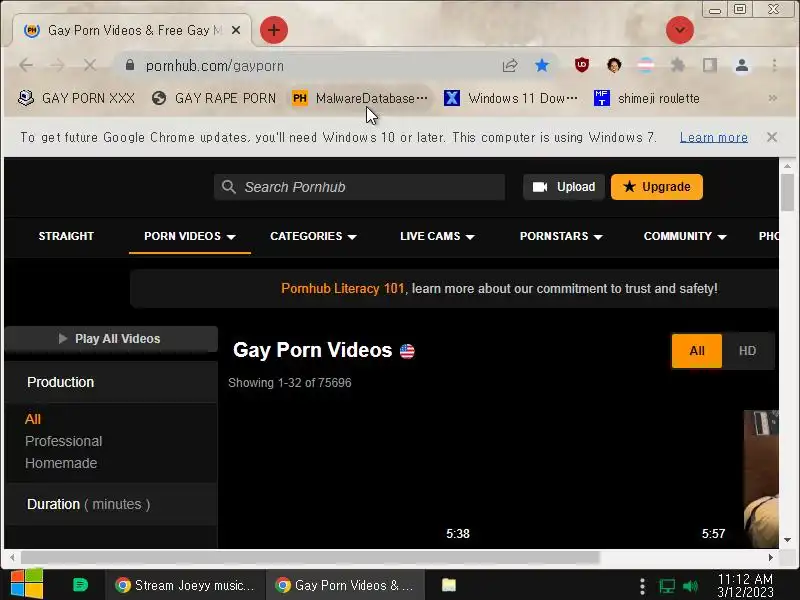Viewport: 800px width, 600px height.
Task: Open the Chrome three-dot menu
Action: (x=774, y=65)
